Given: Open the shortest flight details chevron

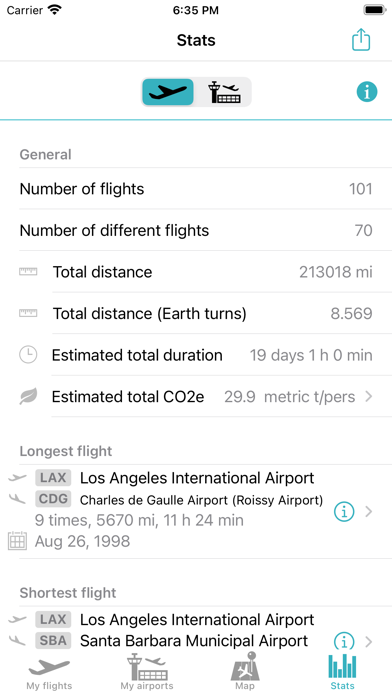Looking at the screenshot, I should [x=368, y=642].
